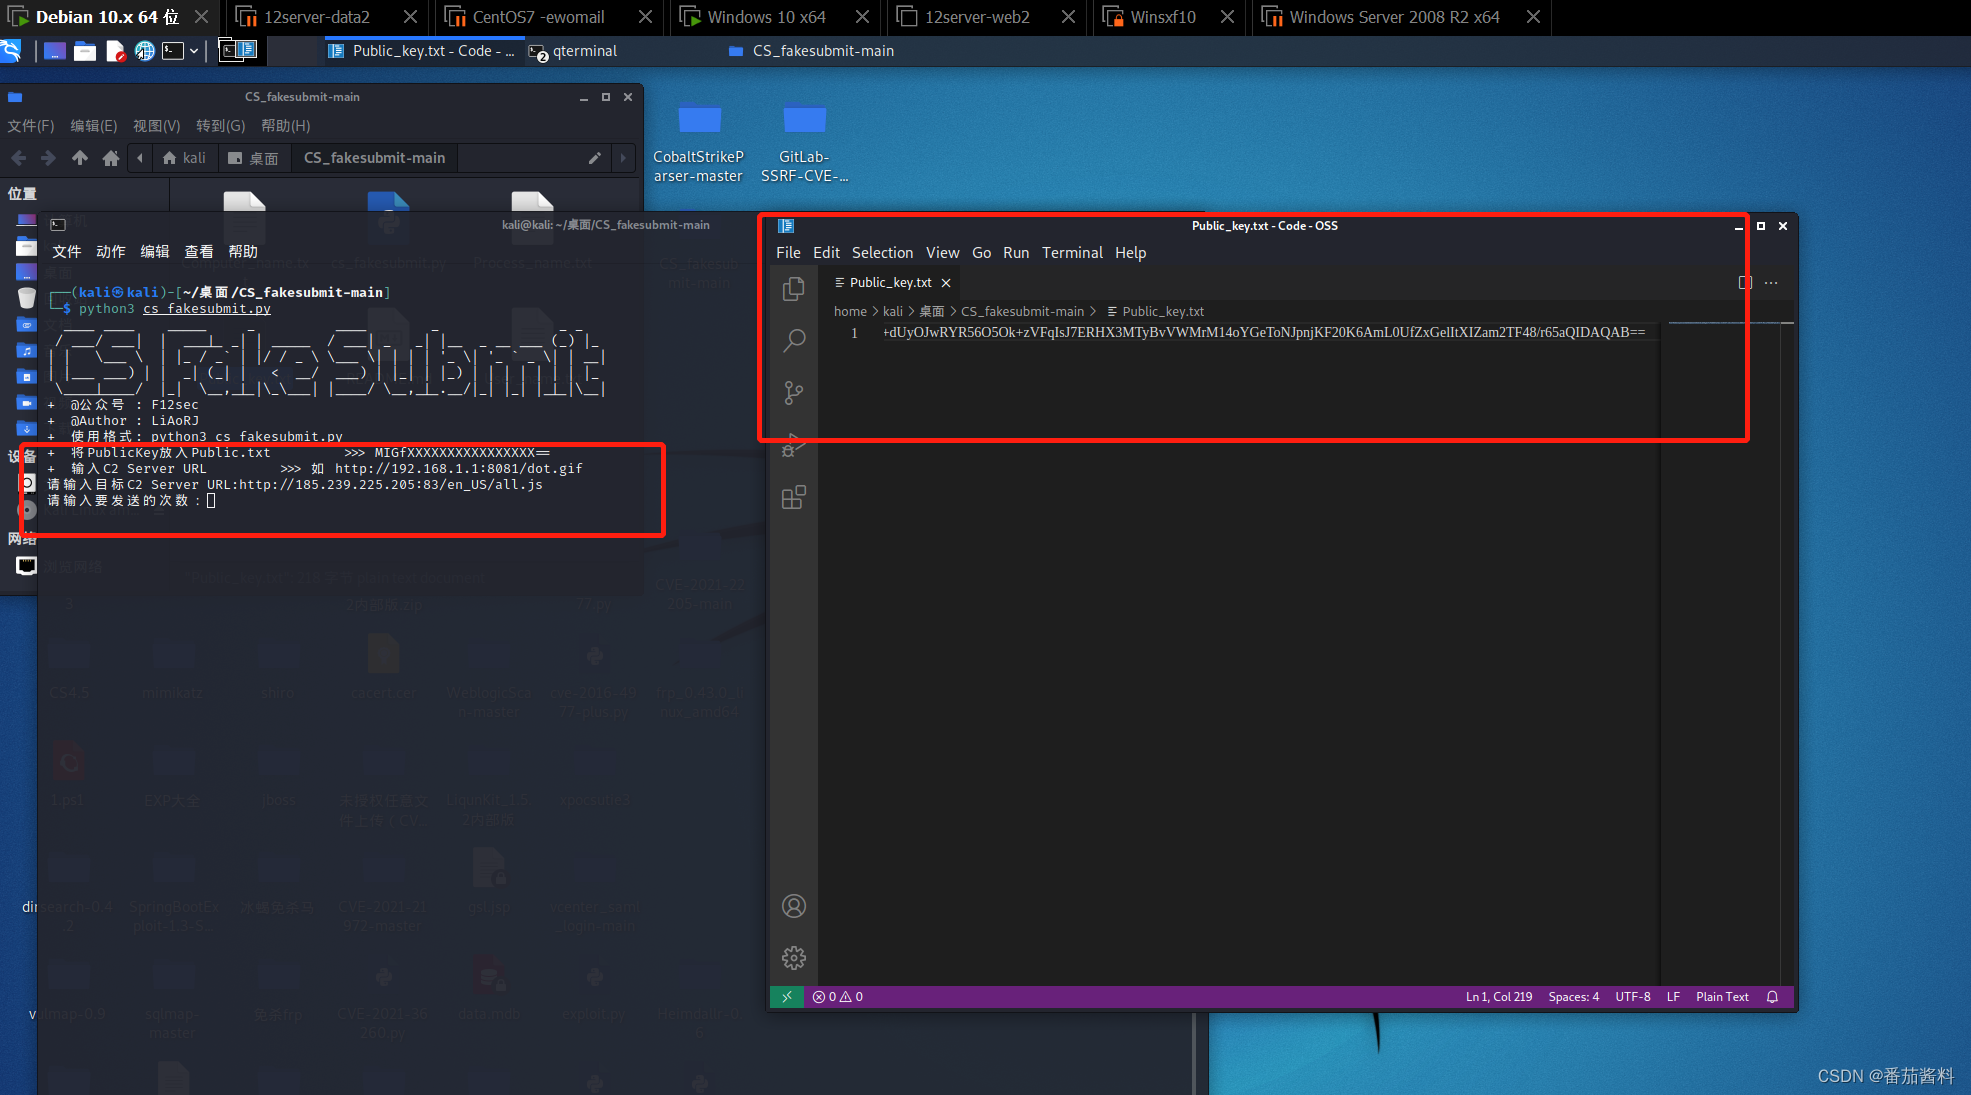
Task: Open 文件(F) menu in file manager
Action: (x=31, y=126)
